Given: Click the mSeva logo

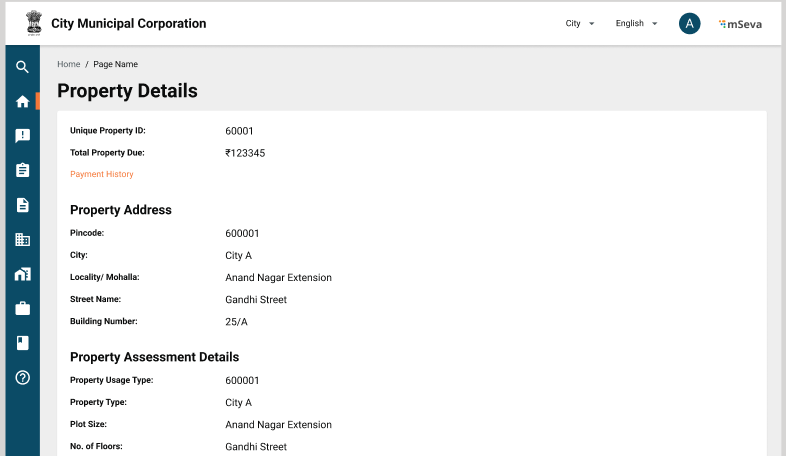Looking at the screenshot, I should click(740, 24).
